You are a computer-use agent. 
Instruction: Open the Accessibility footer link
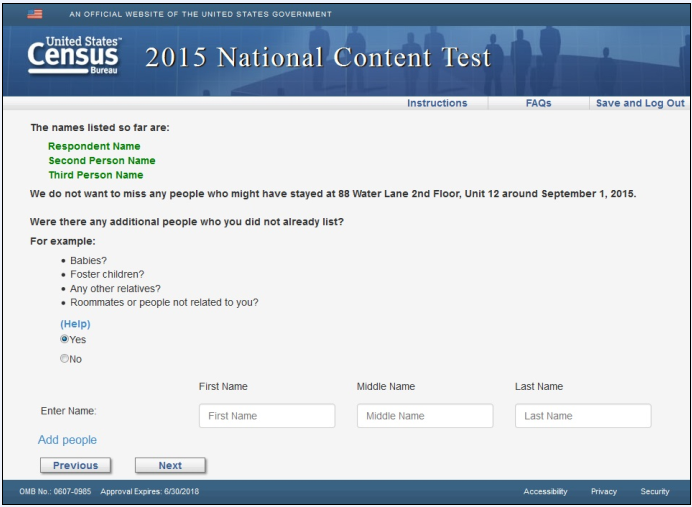point(545,492)
